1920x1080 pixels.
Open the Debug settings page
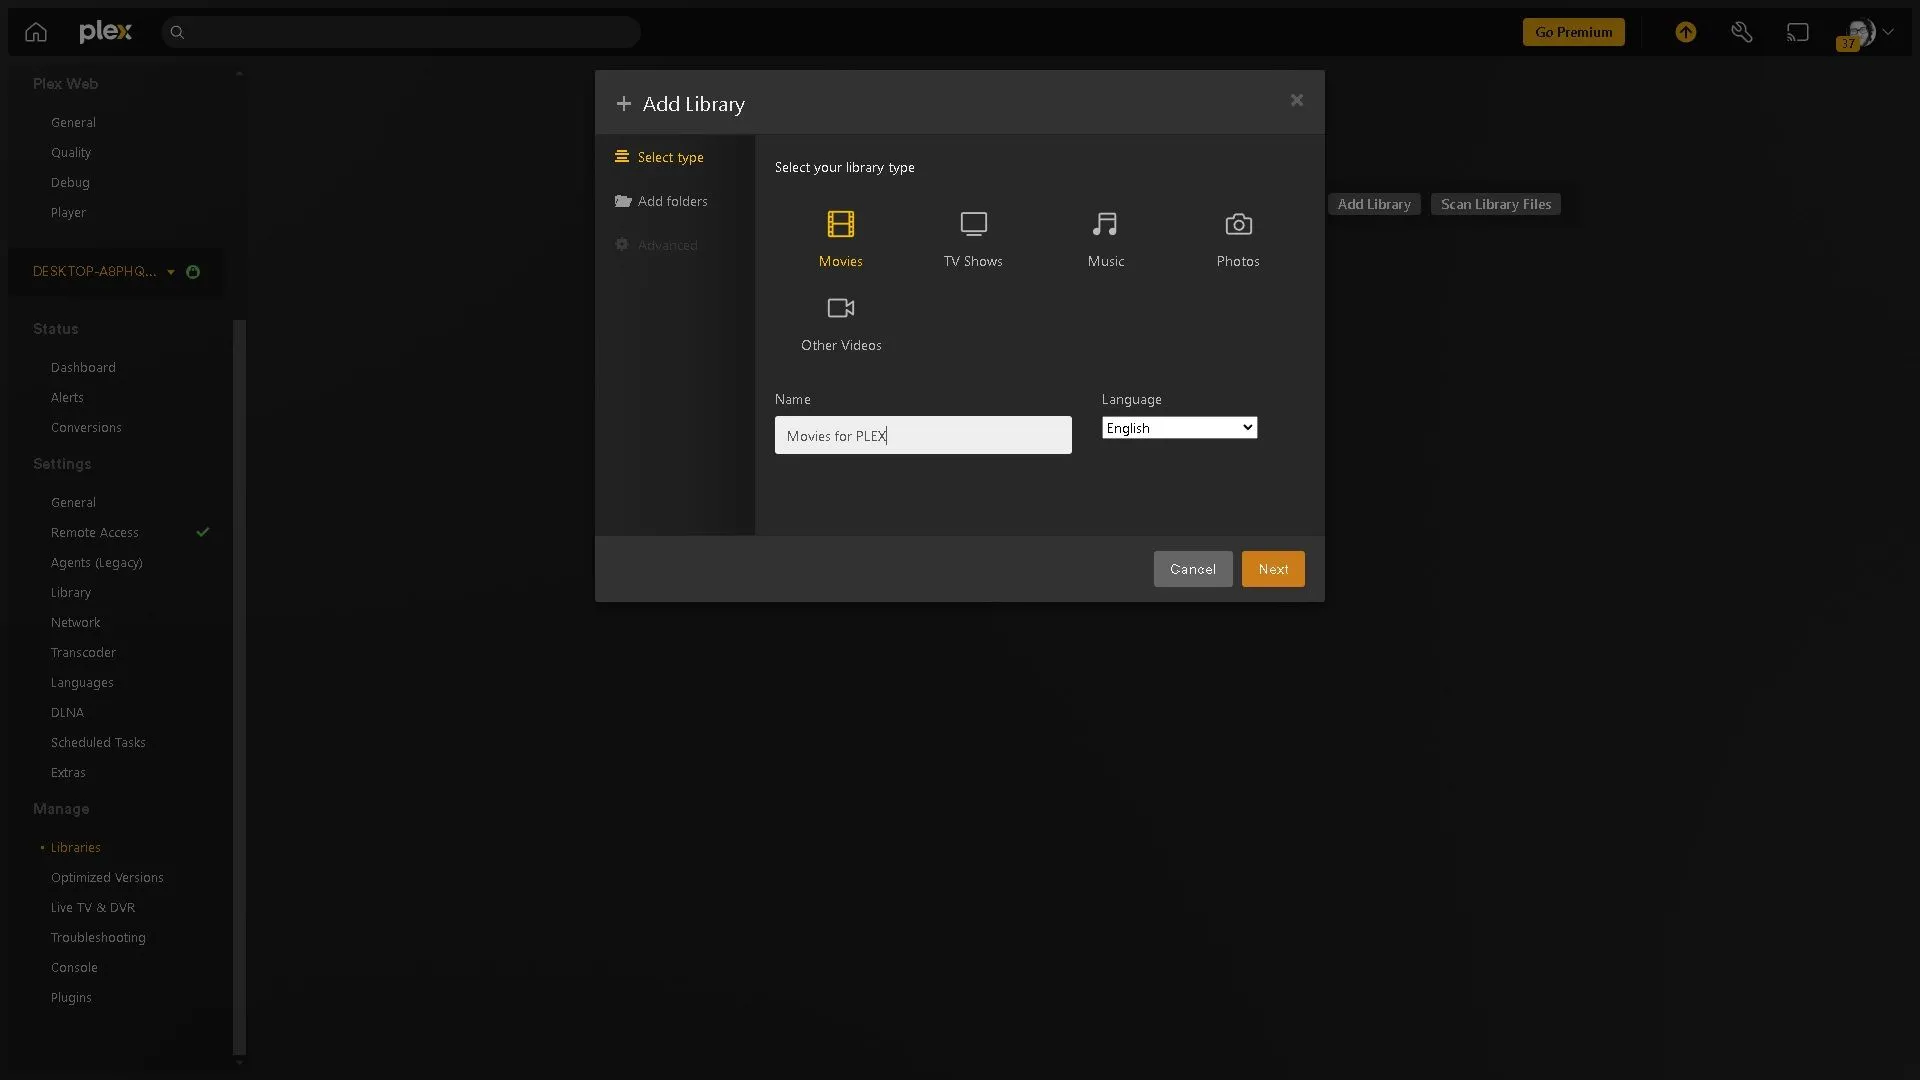[70, 182]
